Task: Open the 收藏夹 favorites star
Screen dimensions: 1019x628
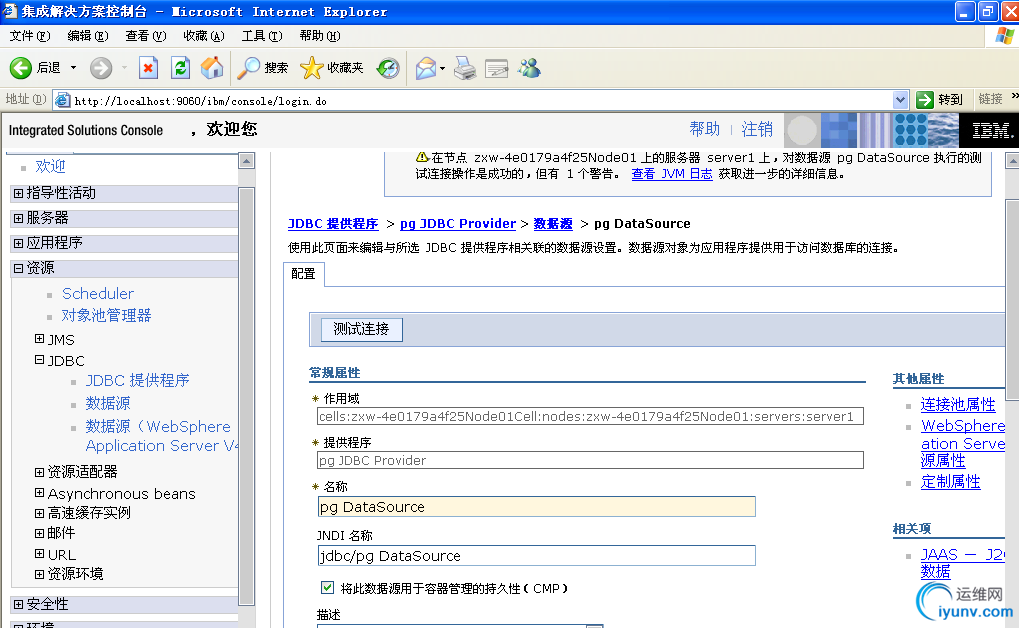Action: click(331, 68)
